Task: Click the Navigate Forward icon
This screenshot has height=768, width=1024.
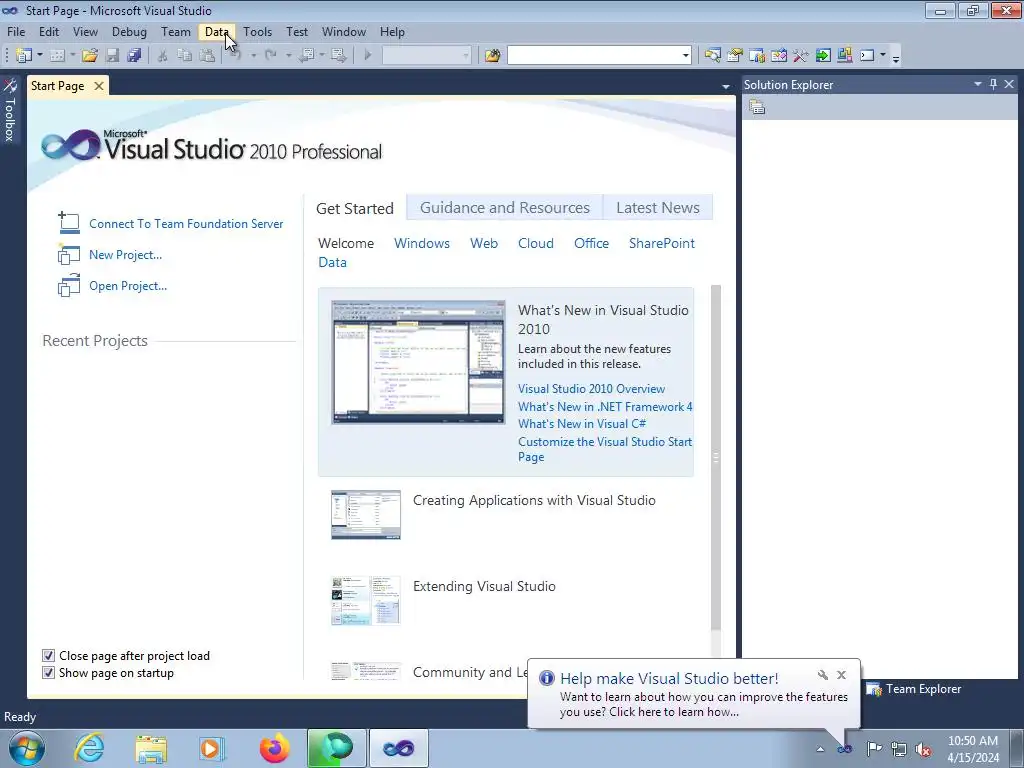Action: coord(338,56)
